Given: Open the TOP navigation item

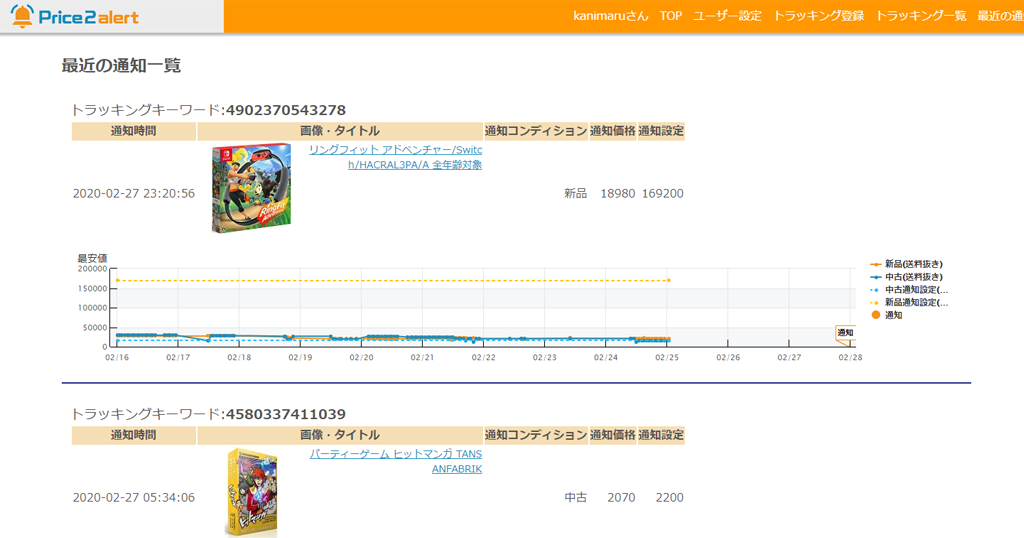Looking at the screenshot, I should [671, 16].
